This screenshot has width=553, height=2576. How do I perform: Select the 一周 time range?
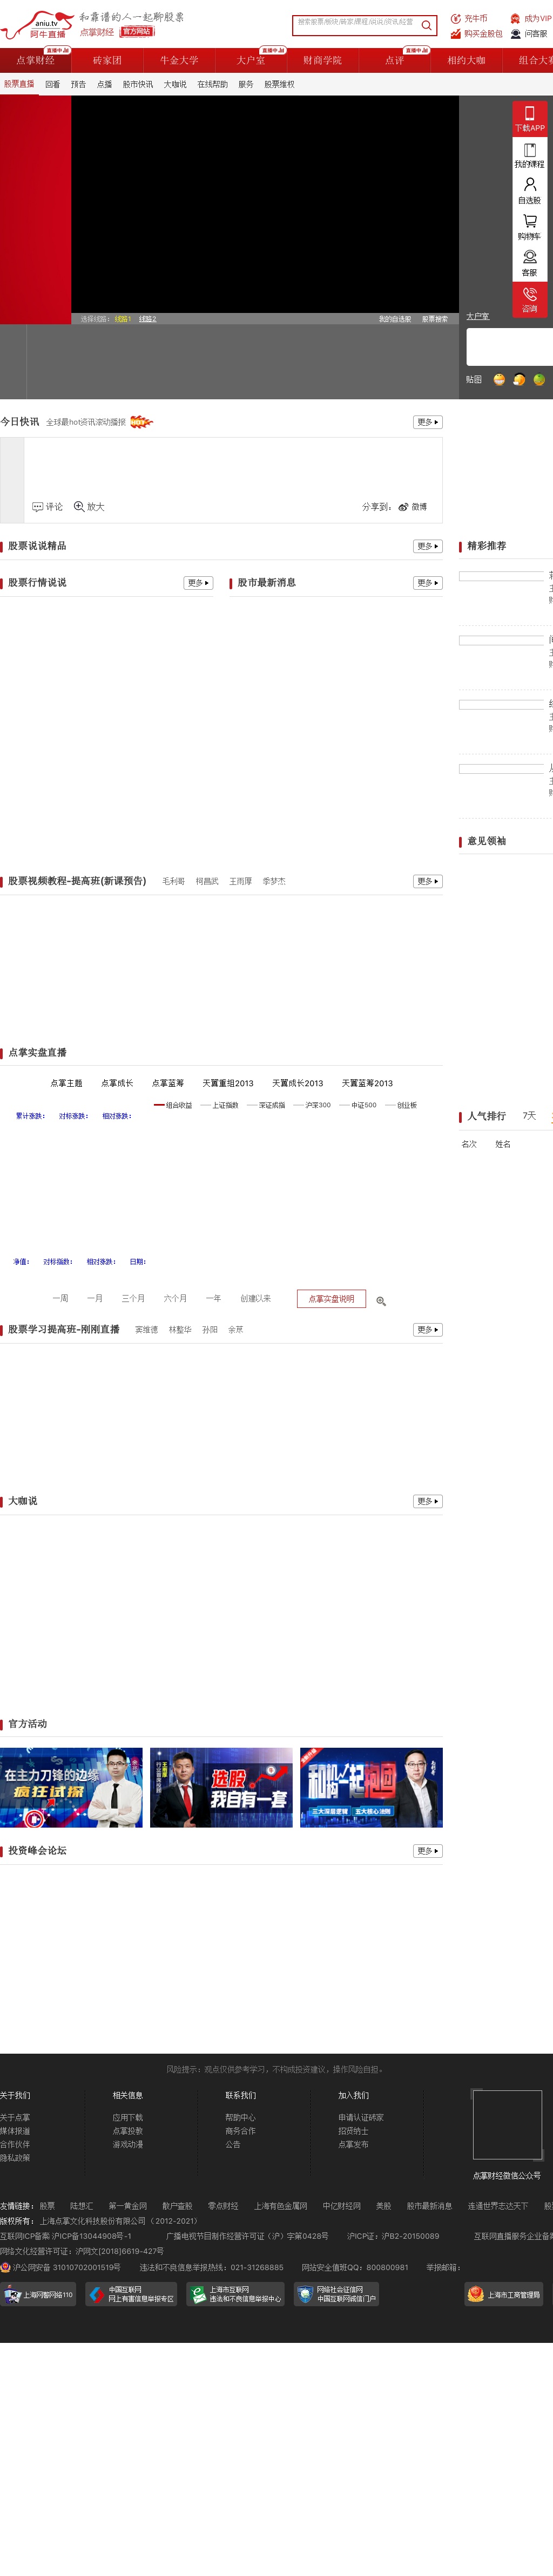pyautogui.click(x=61, y=1299)
